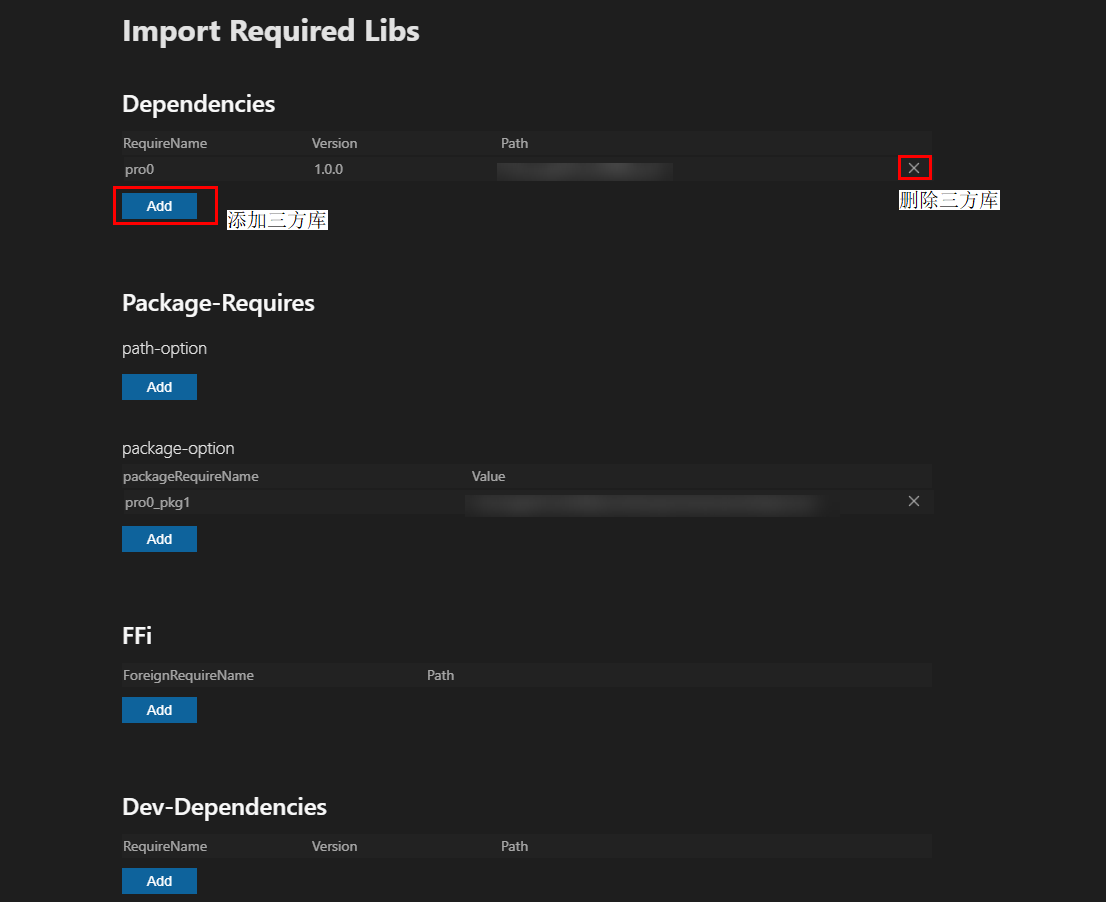
Task: Click Version header in Dev-Dependencies table
Action: click(x=334, y=846)
